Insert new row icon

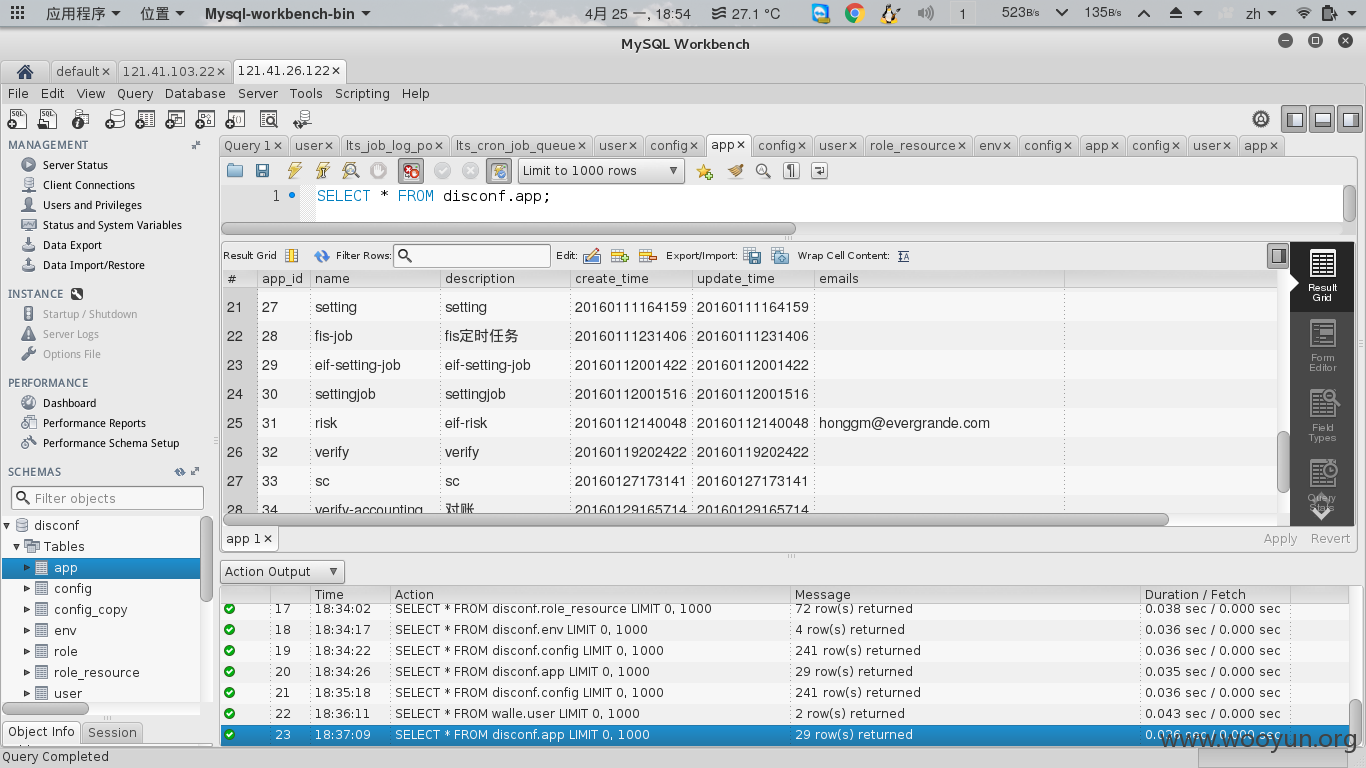(620, 256)
